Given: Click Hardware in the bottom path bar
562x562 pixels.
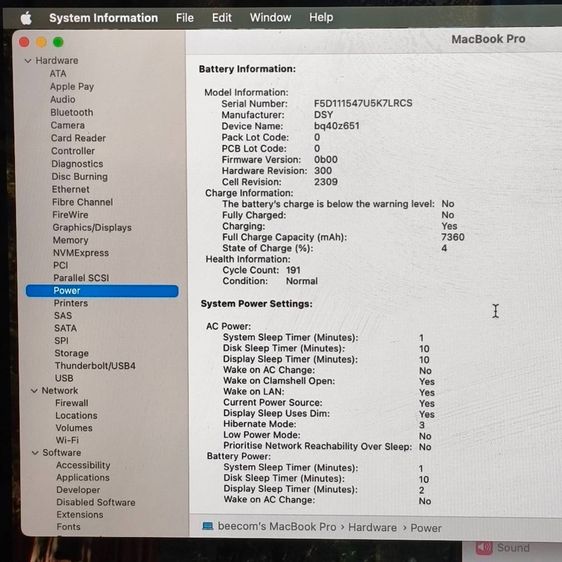Looking at the screenshot, I should 372,528.
